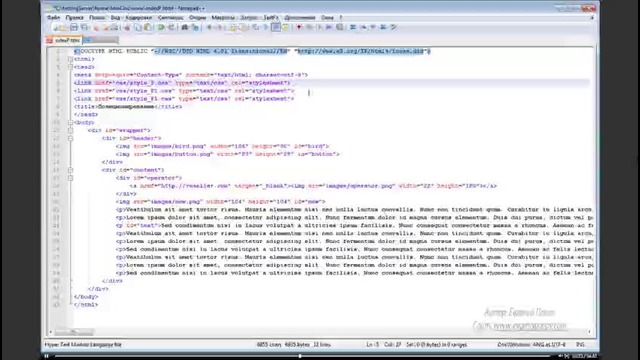Click the title tag line in code
The width and height of the screenshot is (640, 360).
(x=128, y=107)
